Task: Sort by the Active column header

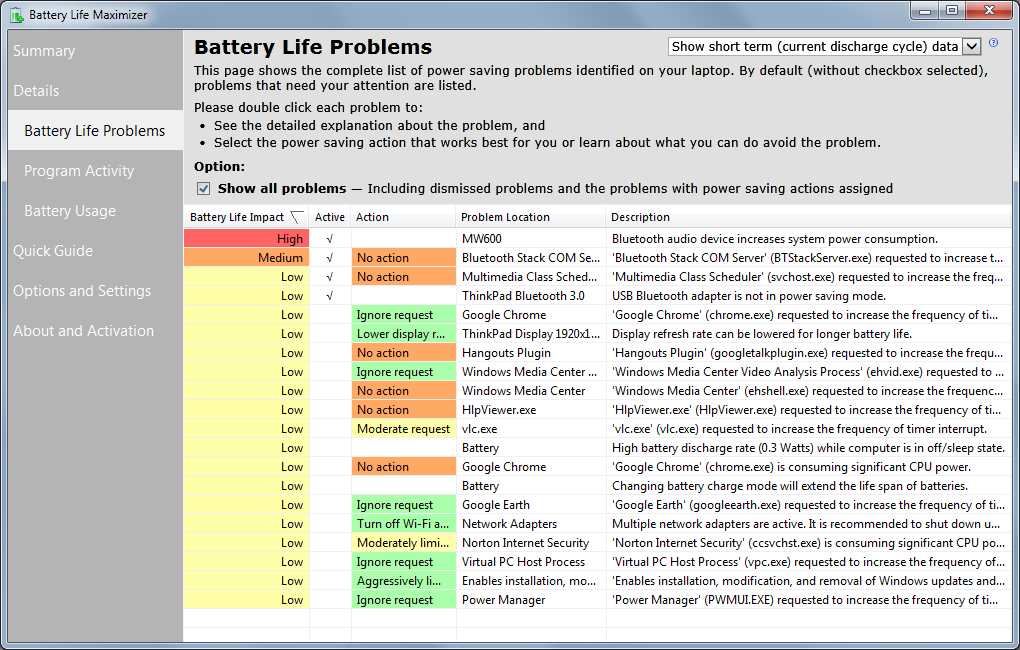Action: pyautogui.click(x=330, y=217)
